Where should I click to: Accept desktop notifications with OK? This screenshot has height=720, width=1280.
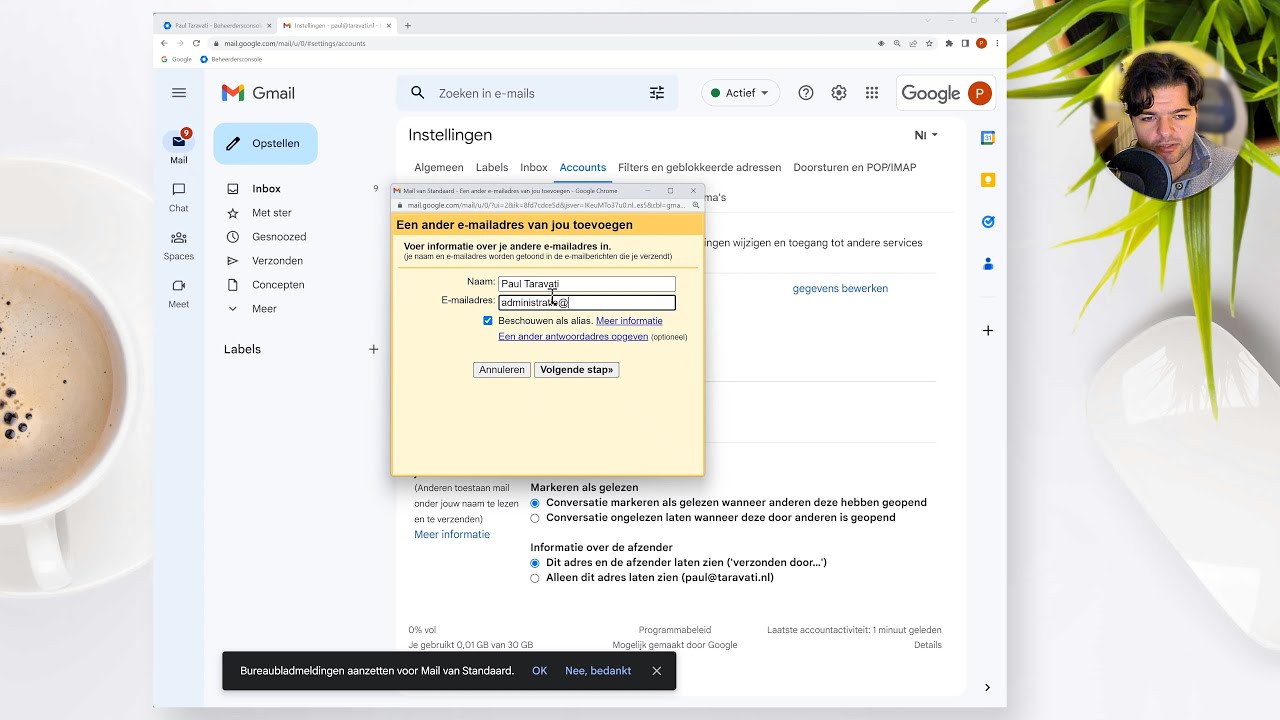click(x=540, y=671)
